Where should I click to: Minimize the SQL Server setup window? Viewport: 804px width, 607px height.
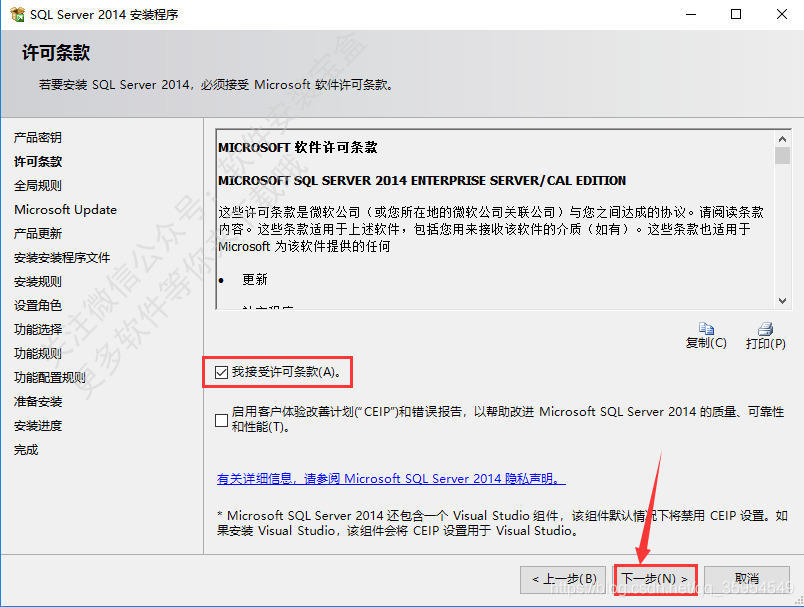click(691, 14)
